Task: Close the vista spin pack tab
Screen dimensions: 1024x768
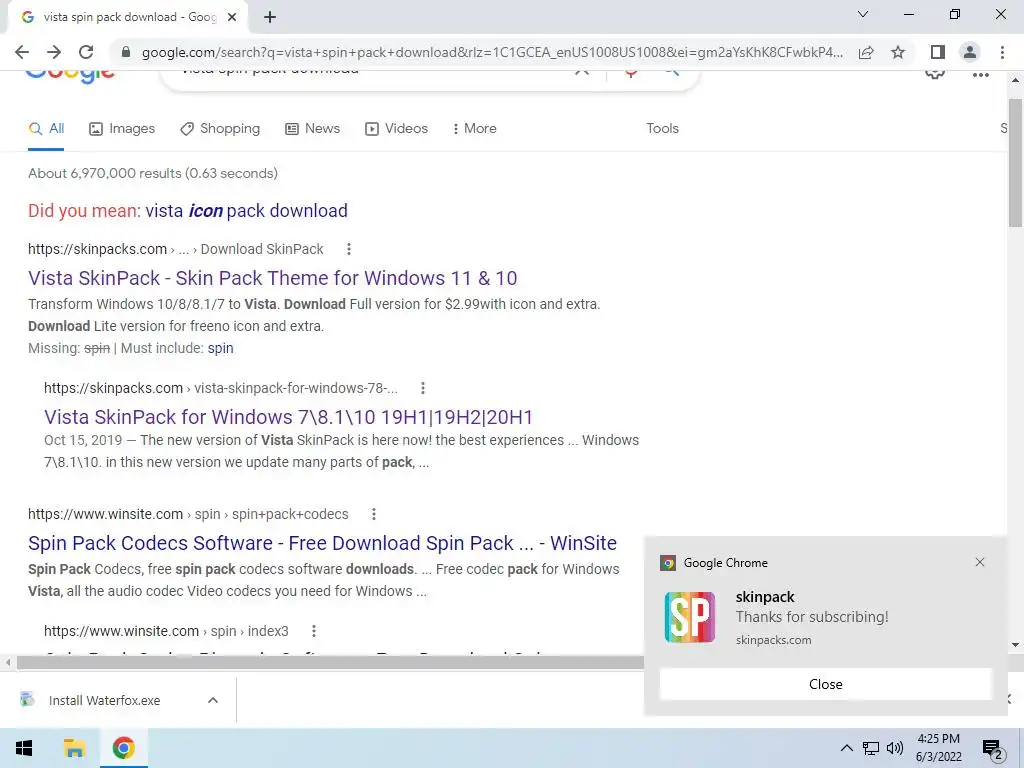Action: coord(232,17)
